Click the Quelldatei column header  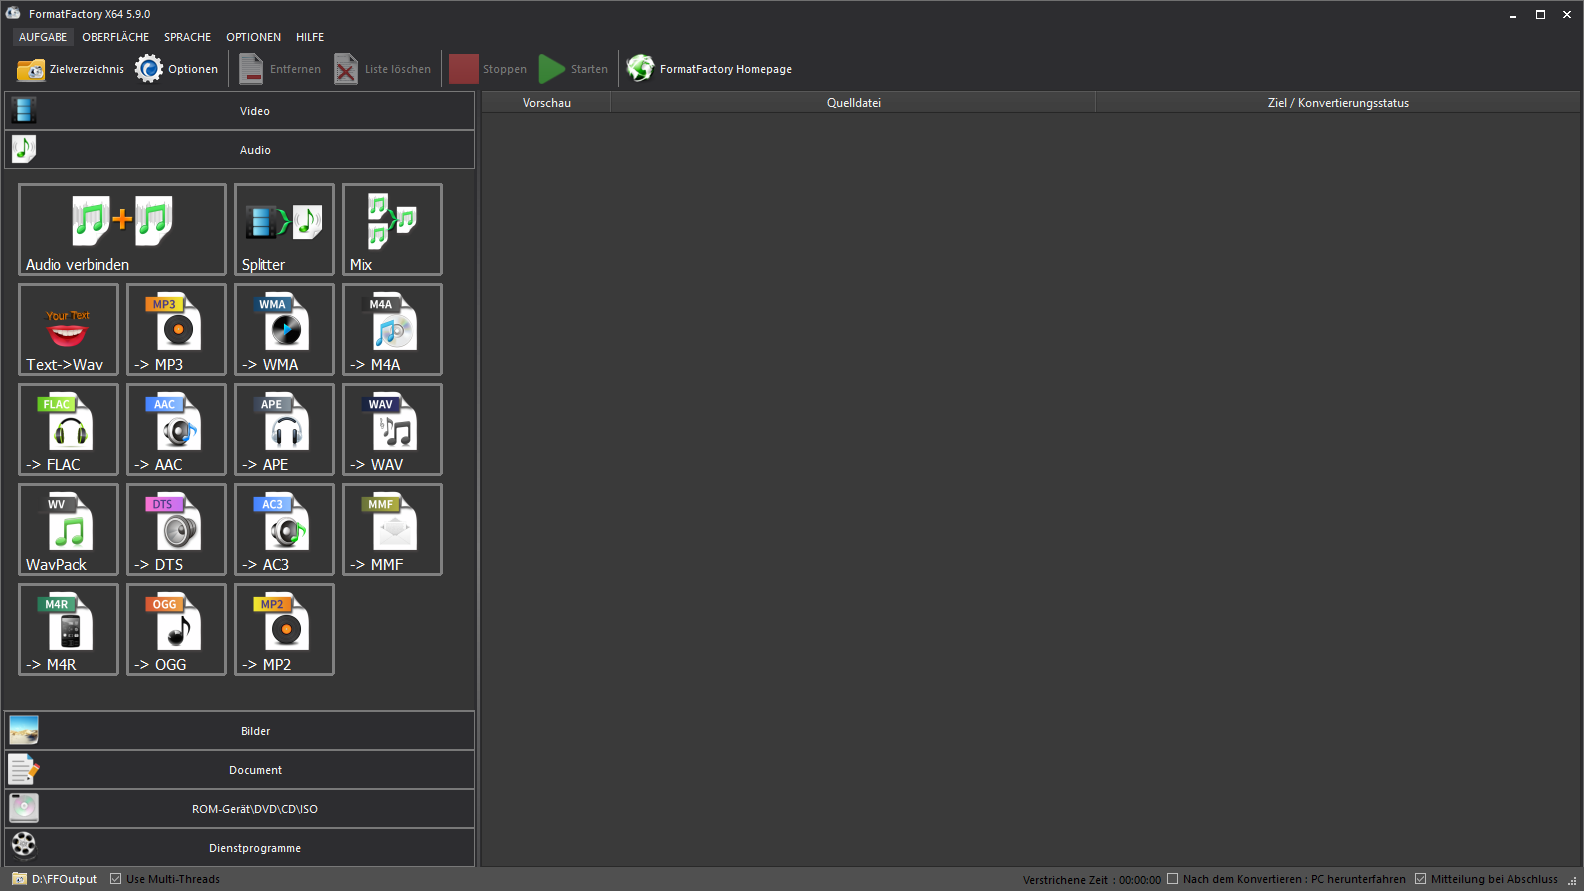[x=854, y=103]
